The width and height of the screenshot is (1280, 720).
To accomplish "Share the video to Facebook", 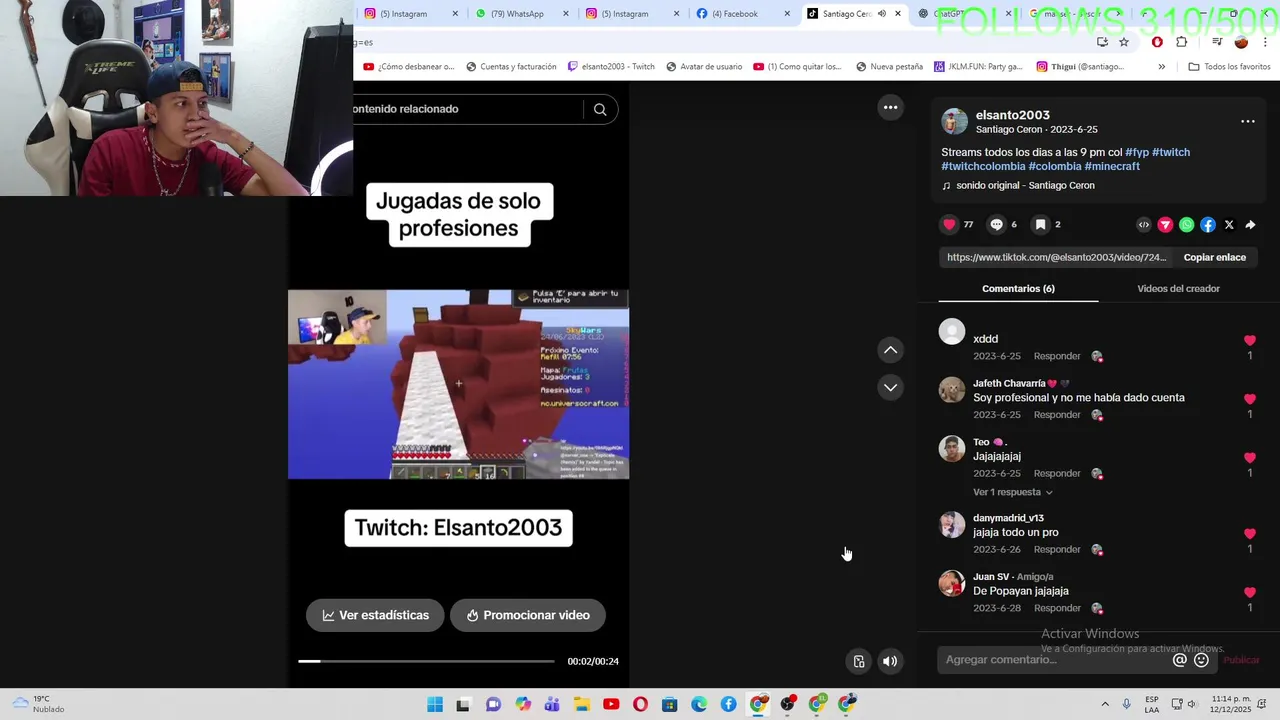I will [1208, 225].
